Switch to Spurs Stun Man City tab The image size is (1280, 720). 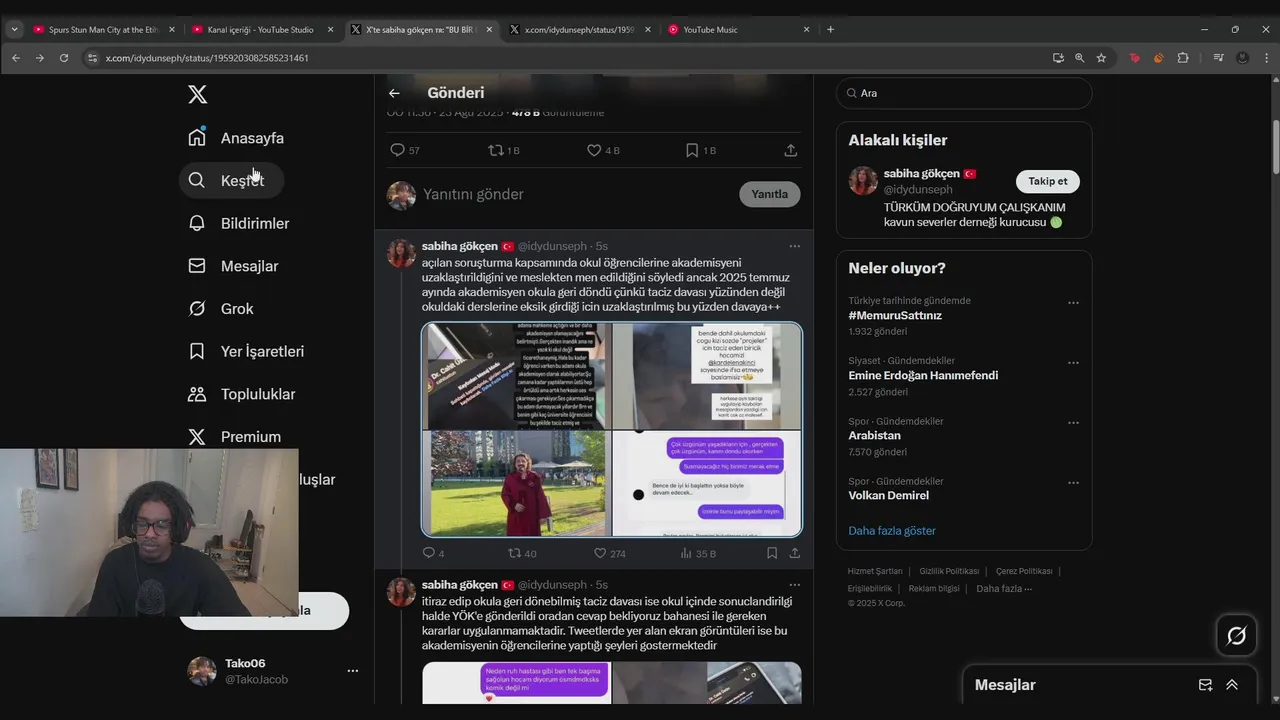pos(105,29)
